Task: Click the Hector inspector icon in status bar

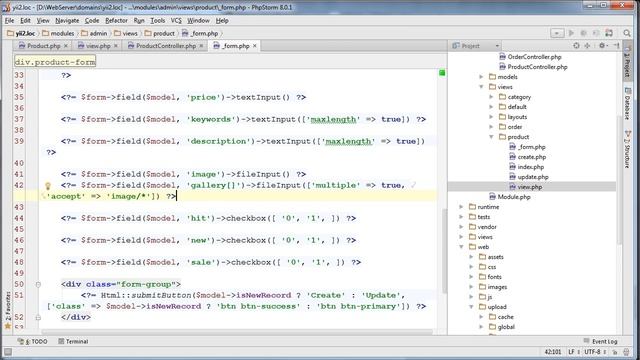Action: 627,352
